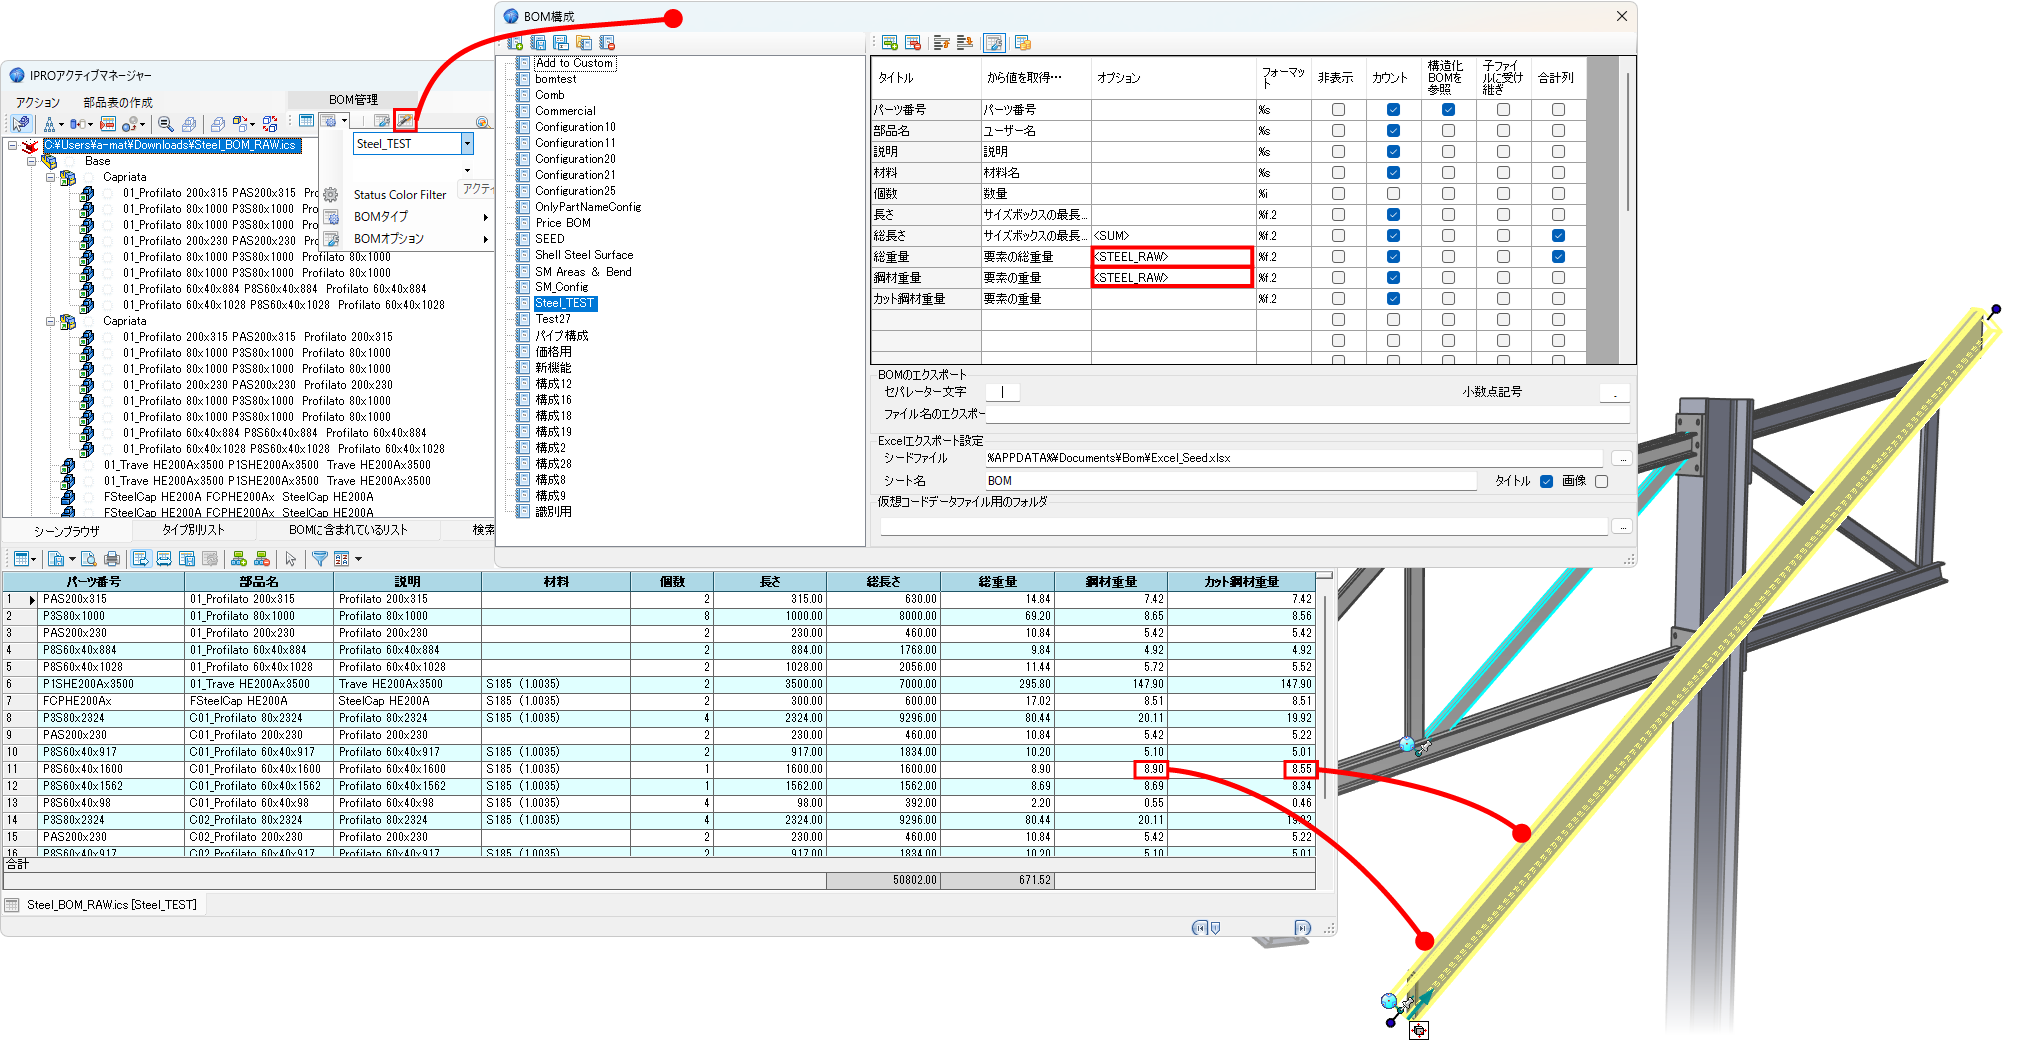The image size is (2021, 1050).
Task: Toggle 合計列 checkbox for 総重量 row
Action: [x=1558, y=257]
